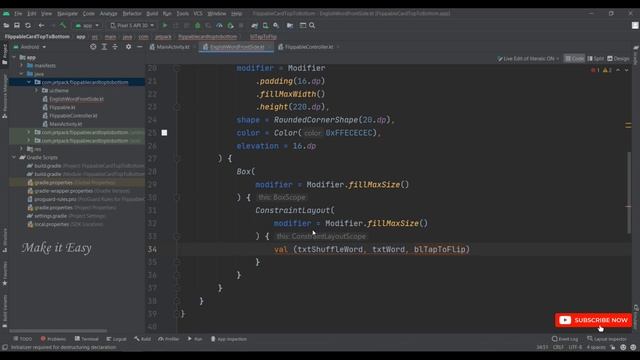Open the File menu
The height and width of the screenshot is (360, 640).
click(18, 13)
